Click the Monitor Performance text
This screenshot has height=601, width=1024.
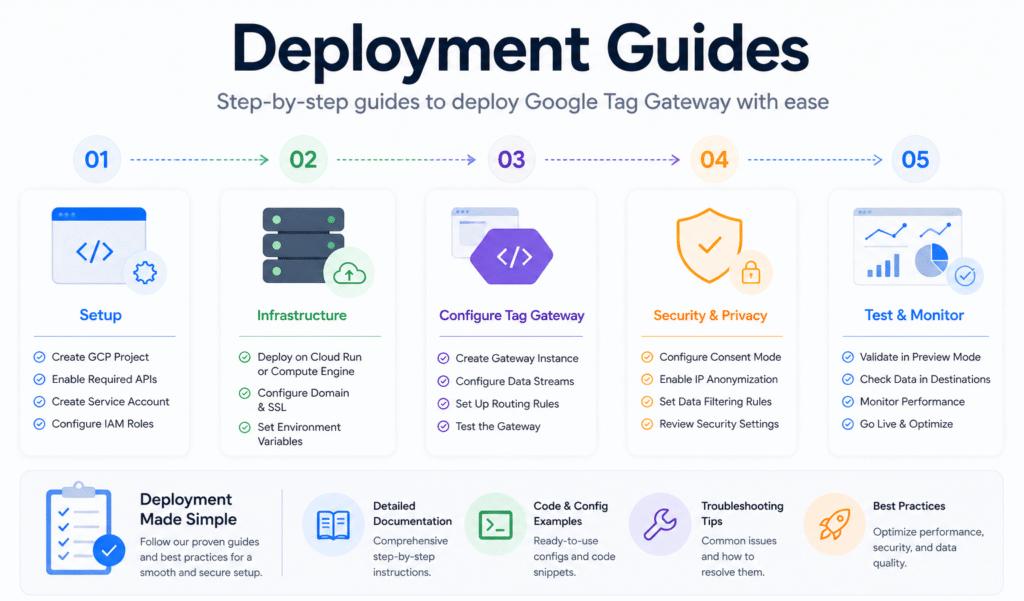click(912, 402)
